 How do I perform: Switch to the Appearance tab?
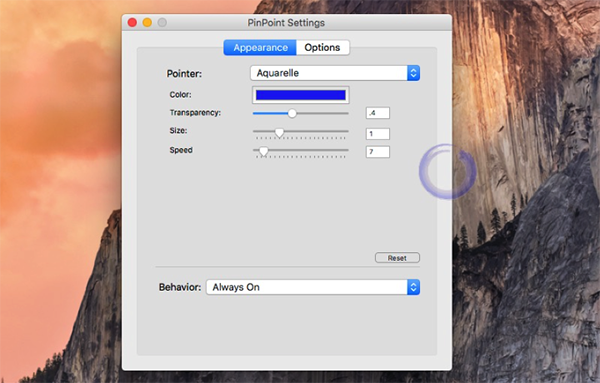pos(260,47)
